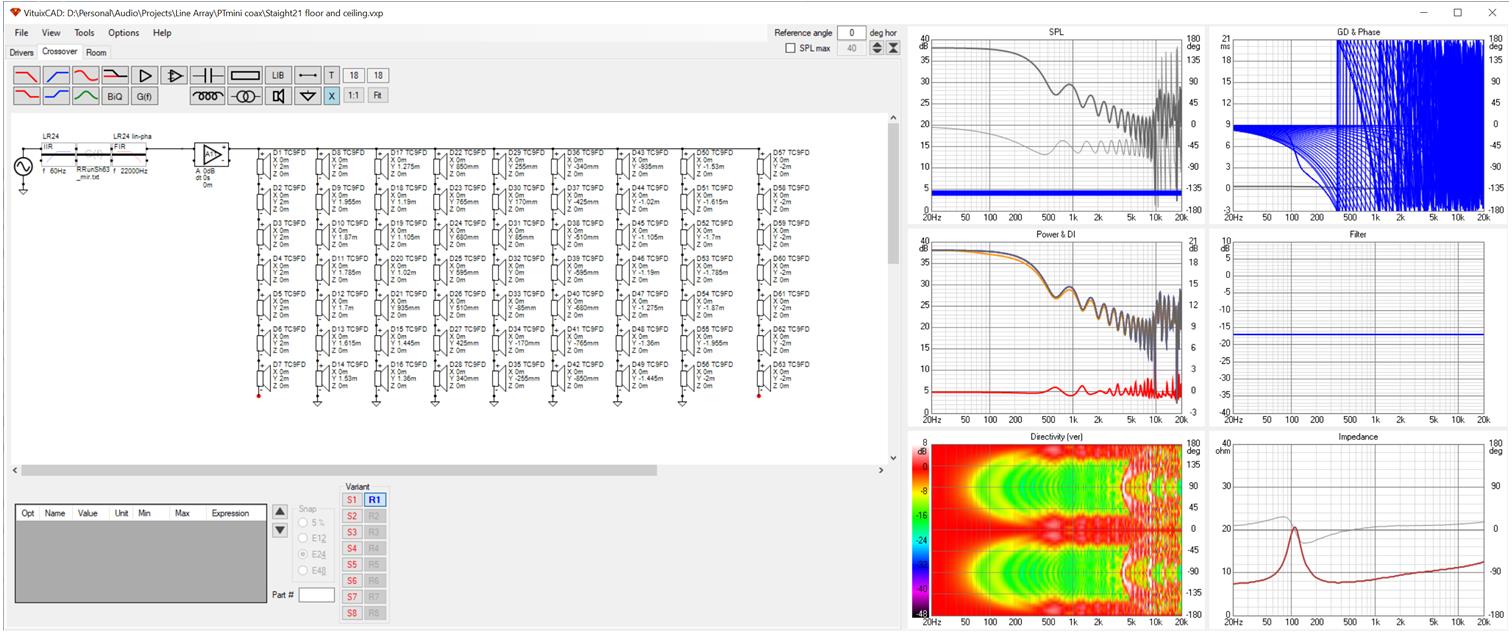Add a BiQ biquad block
The height and width of the screenshot is (632, 1512).
coord(115,96)
